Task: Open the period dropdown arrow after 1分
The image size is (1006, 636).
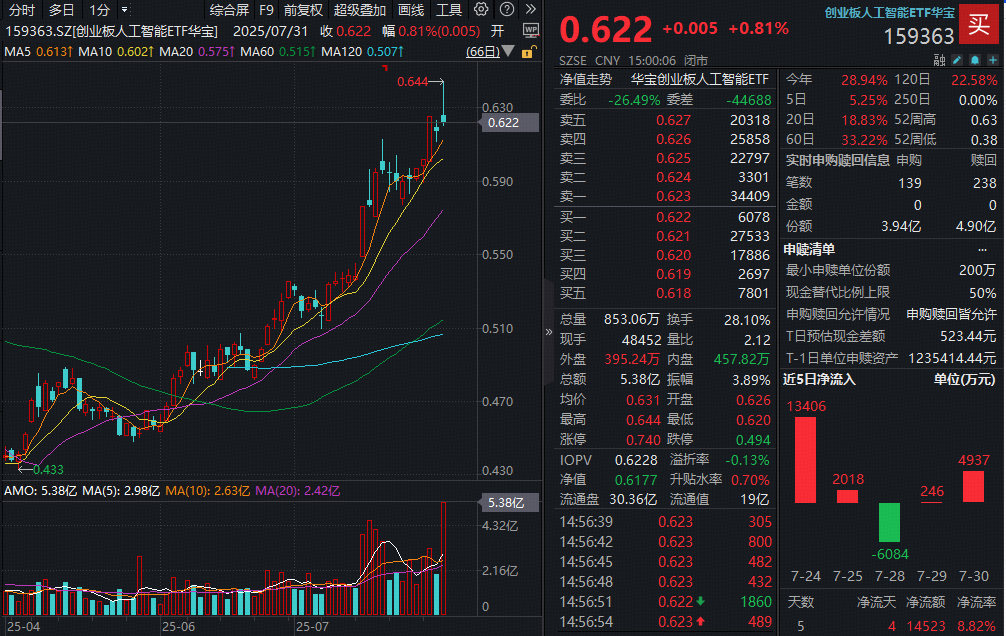Action: click(124, 10)
